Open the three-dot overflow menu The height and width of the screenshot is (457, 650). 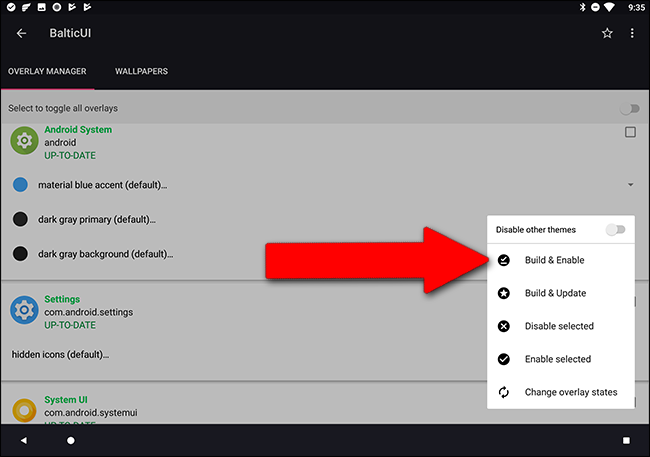coord(632,33)
